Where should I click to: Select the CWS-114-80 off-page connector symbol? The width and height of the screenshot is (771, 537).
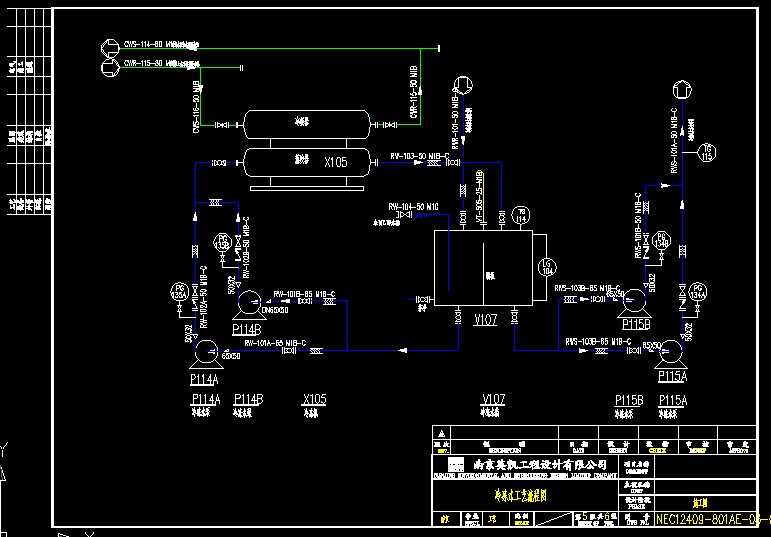[110, 46]
